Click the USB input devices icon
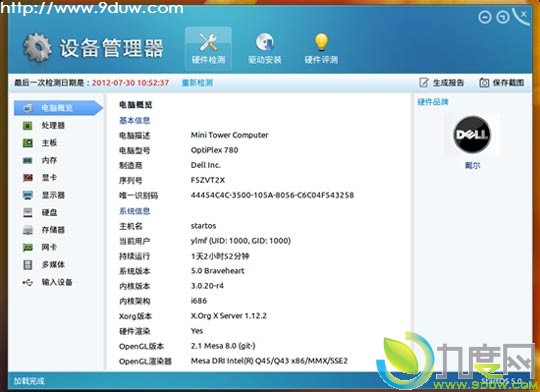Image resolution: width=540 pixels, height=392 pixels. tap(28, 282)
